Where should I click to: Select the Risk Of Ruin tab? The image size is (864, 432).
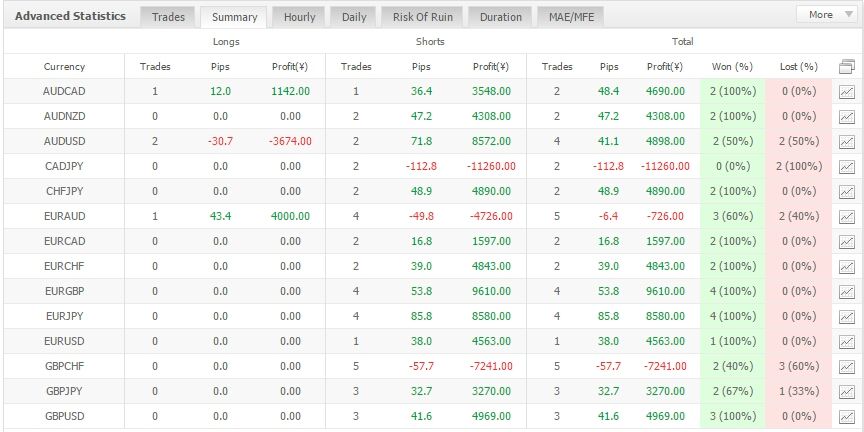click(423, 17)
